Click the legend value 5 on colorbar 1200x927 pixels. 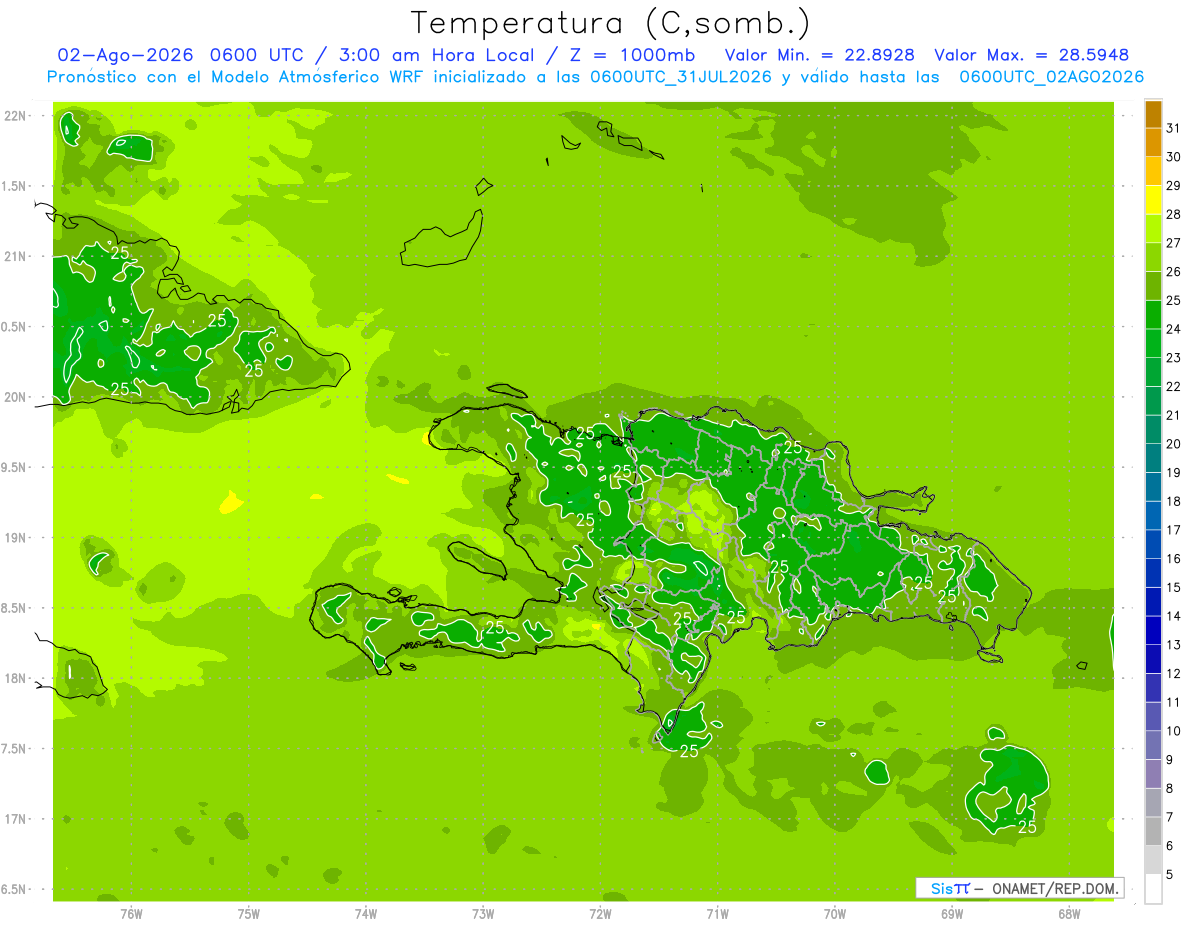1170,874
